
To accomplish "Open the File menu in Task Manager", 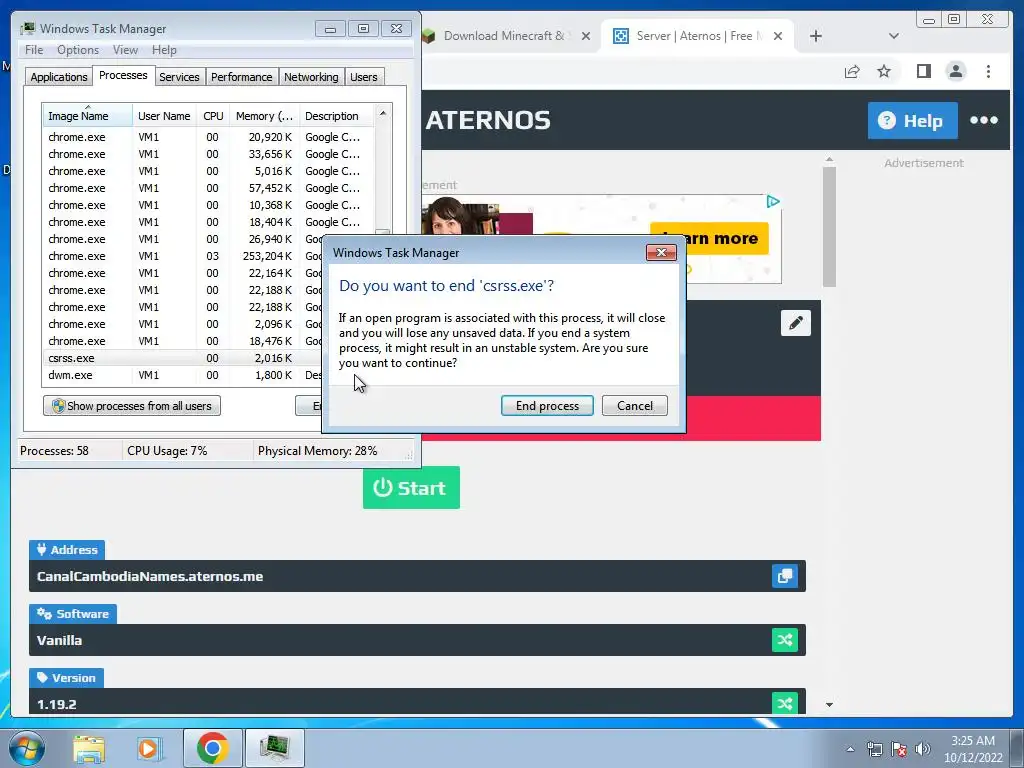I will click(x=34, y=50).
